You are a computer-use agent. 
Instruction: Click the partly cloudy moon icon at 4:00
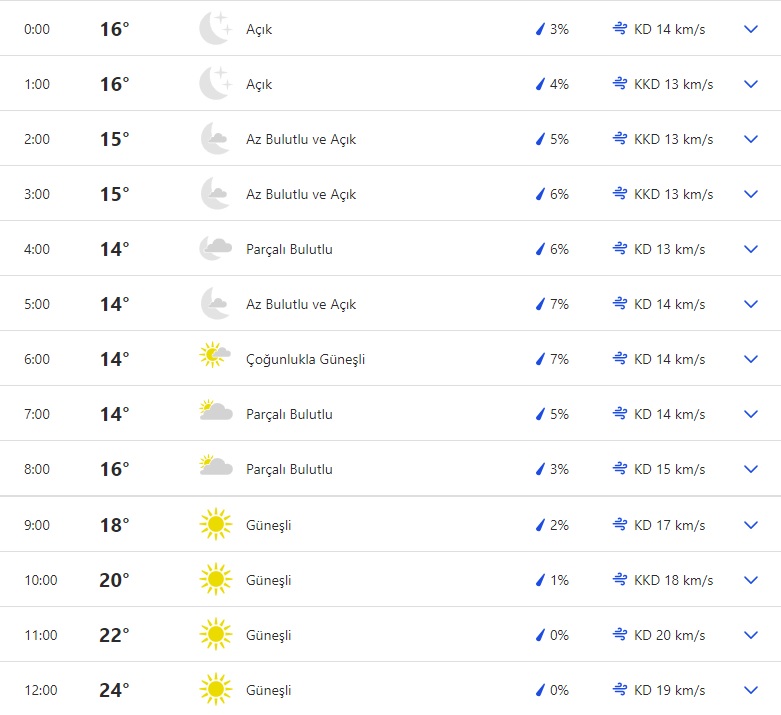(215, 249)
